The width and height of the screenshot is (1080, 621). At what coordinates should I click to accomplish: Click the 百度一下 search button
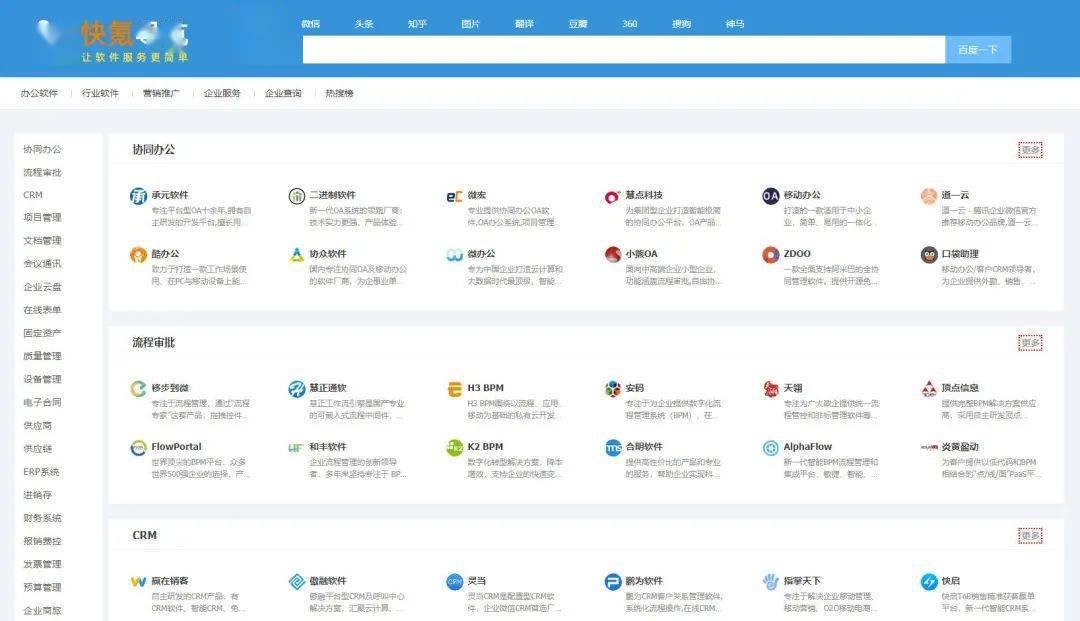[x=978, y=50]
